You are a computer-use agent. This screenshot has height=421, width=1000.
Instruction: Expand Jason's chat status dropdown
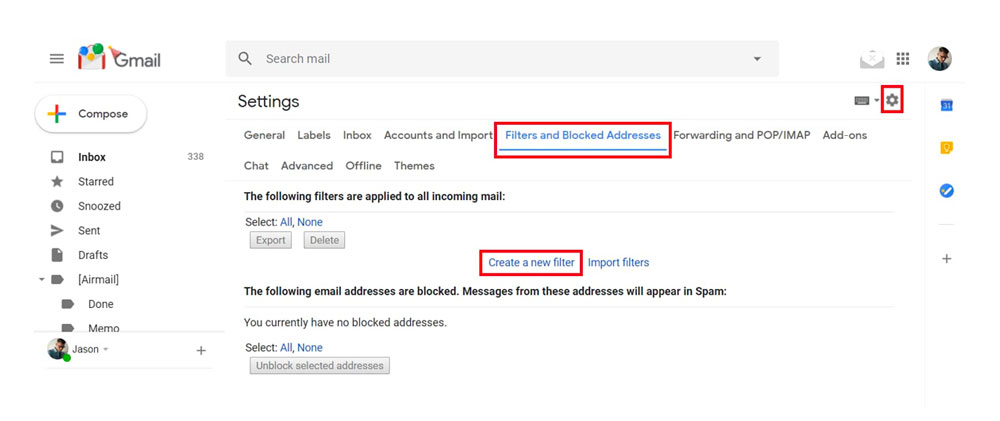106,350
